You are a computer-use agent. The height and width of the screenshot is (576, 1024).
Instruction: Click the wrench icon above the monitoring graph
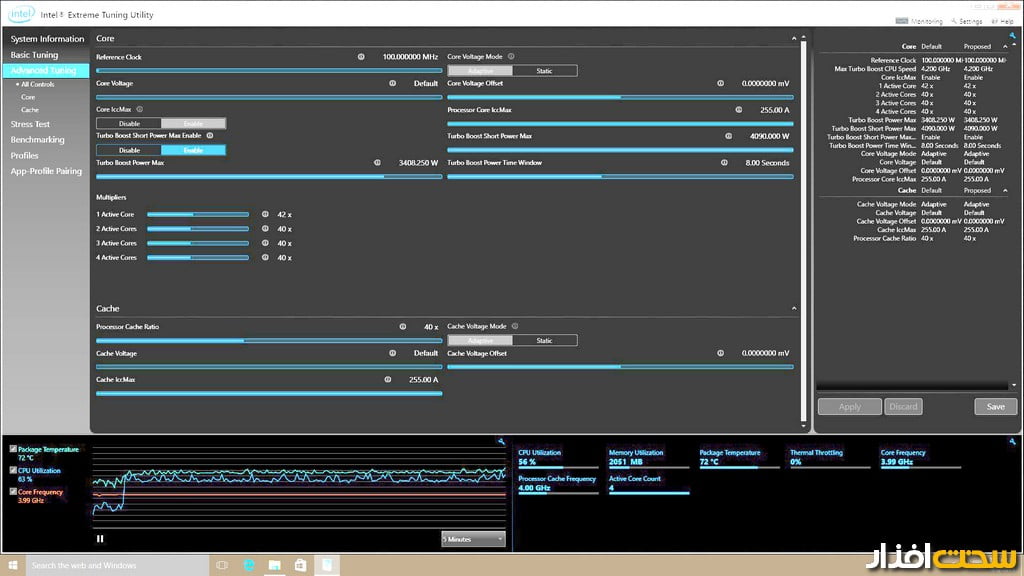500,441
